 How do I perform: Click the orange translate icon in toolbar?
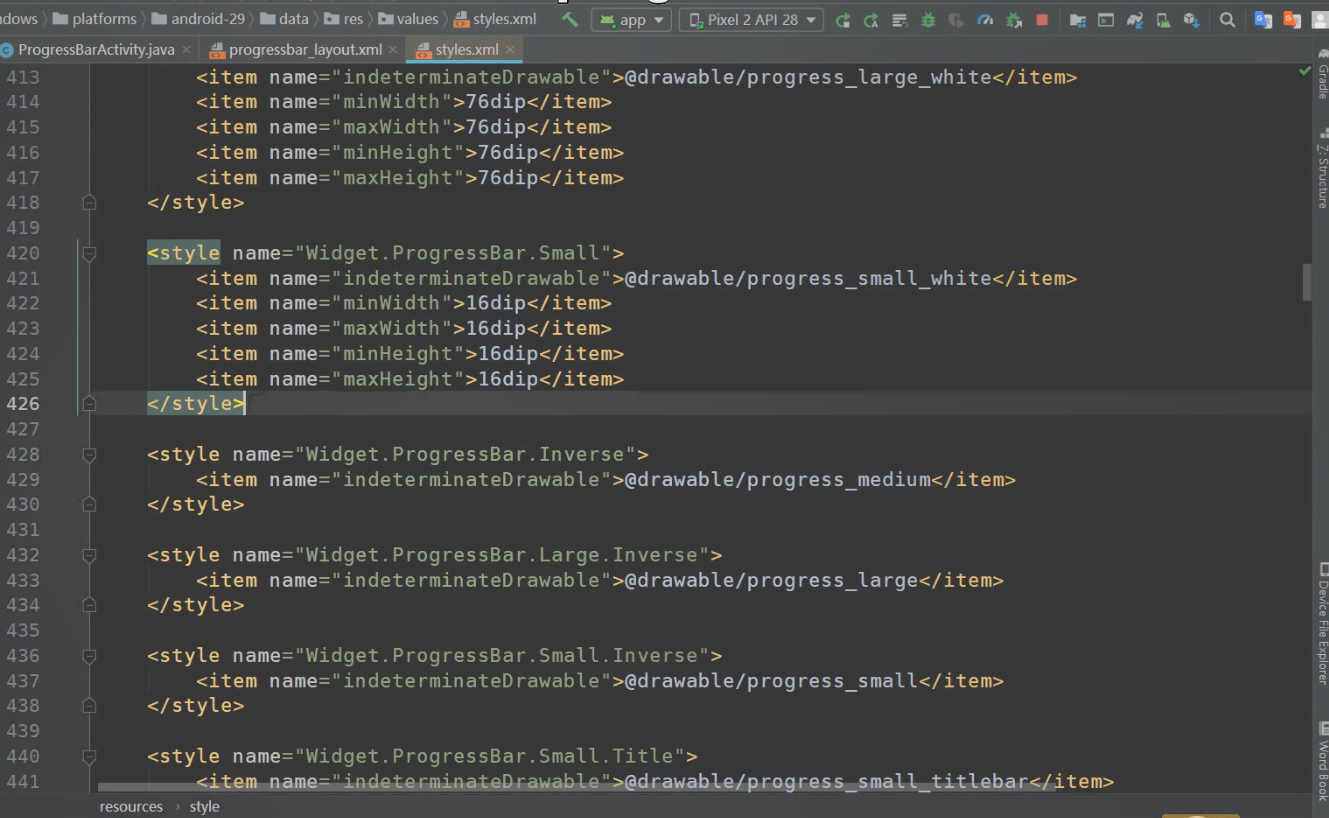pyautogui.click(x=1292, y=20)
